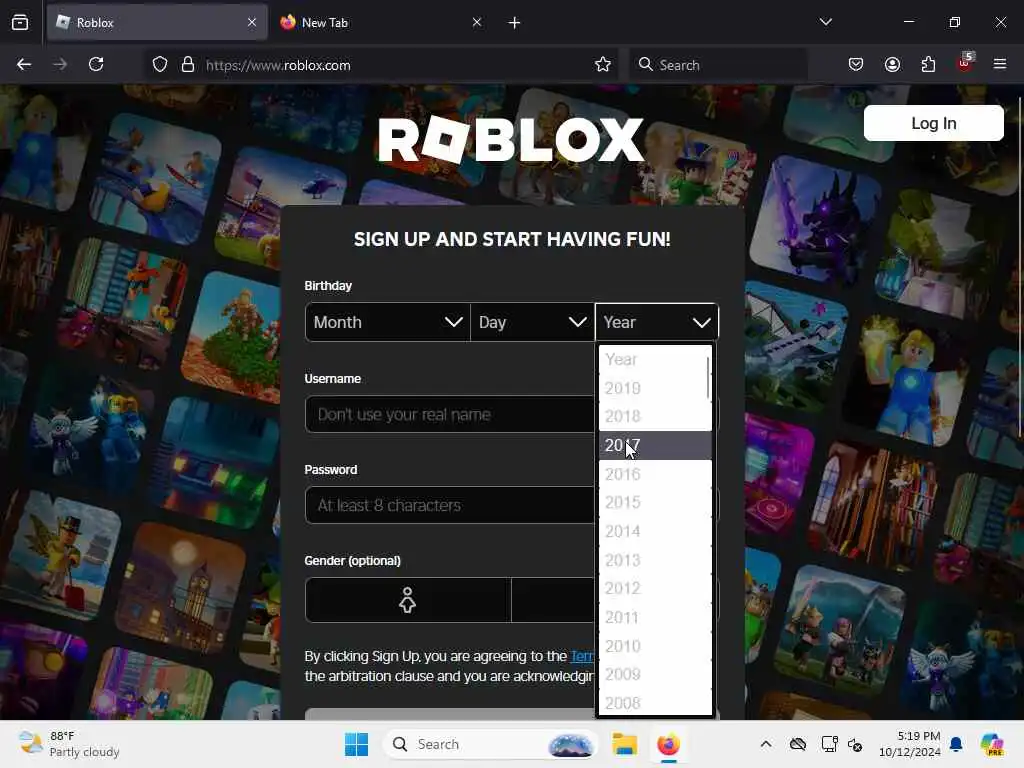Open uBlock extension icon with badge
The height and width of the screenshot is (768, 1024).
tap(965, 63)
